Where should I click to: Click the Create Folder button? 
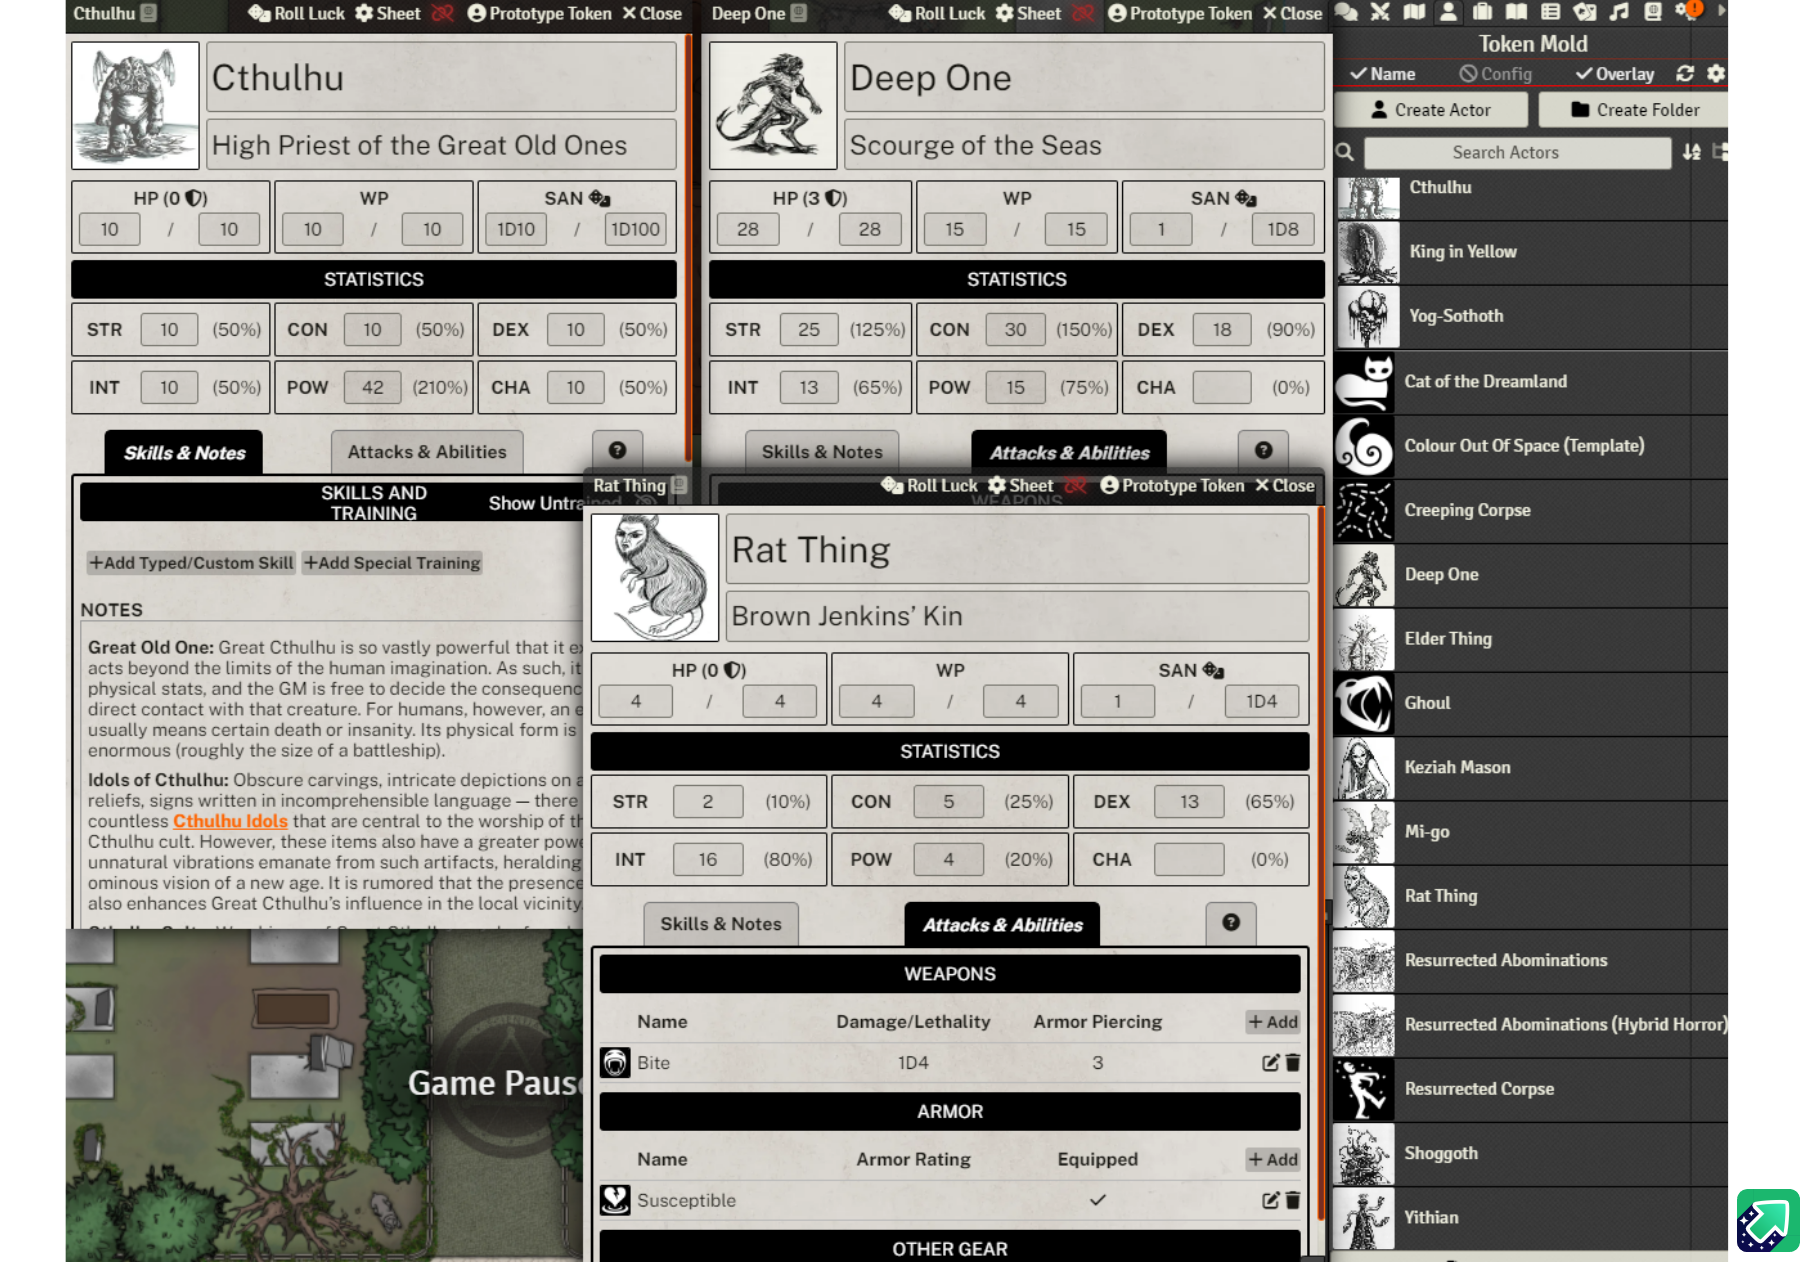(1634, 110)
